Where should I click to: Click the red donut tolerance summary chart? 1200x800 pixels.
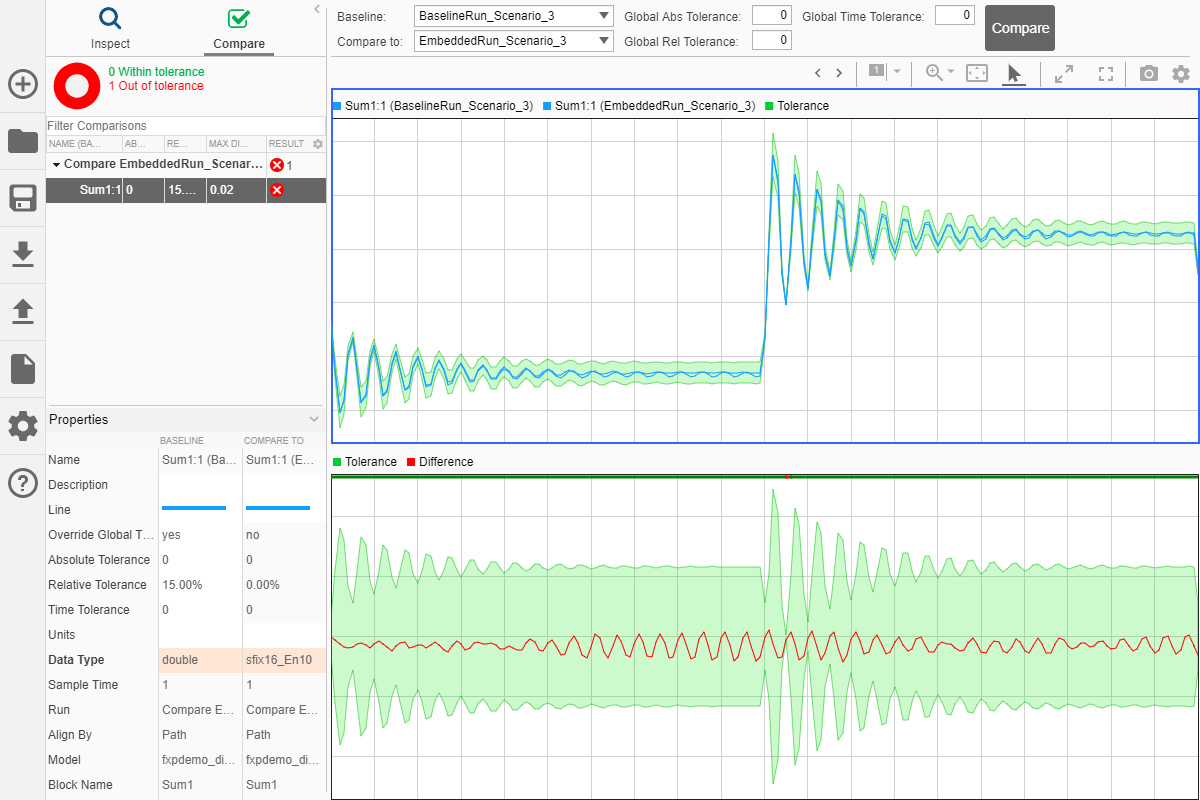76,86
